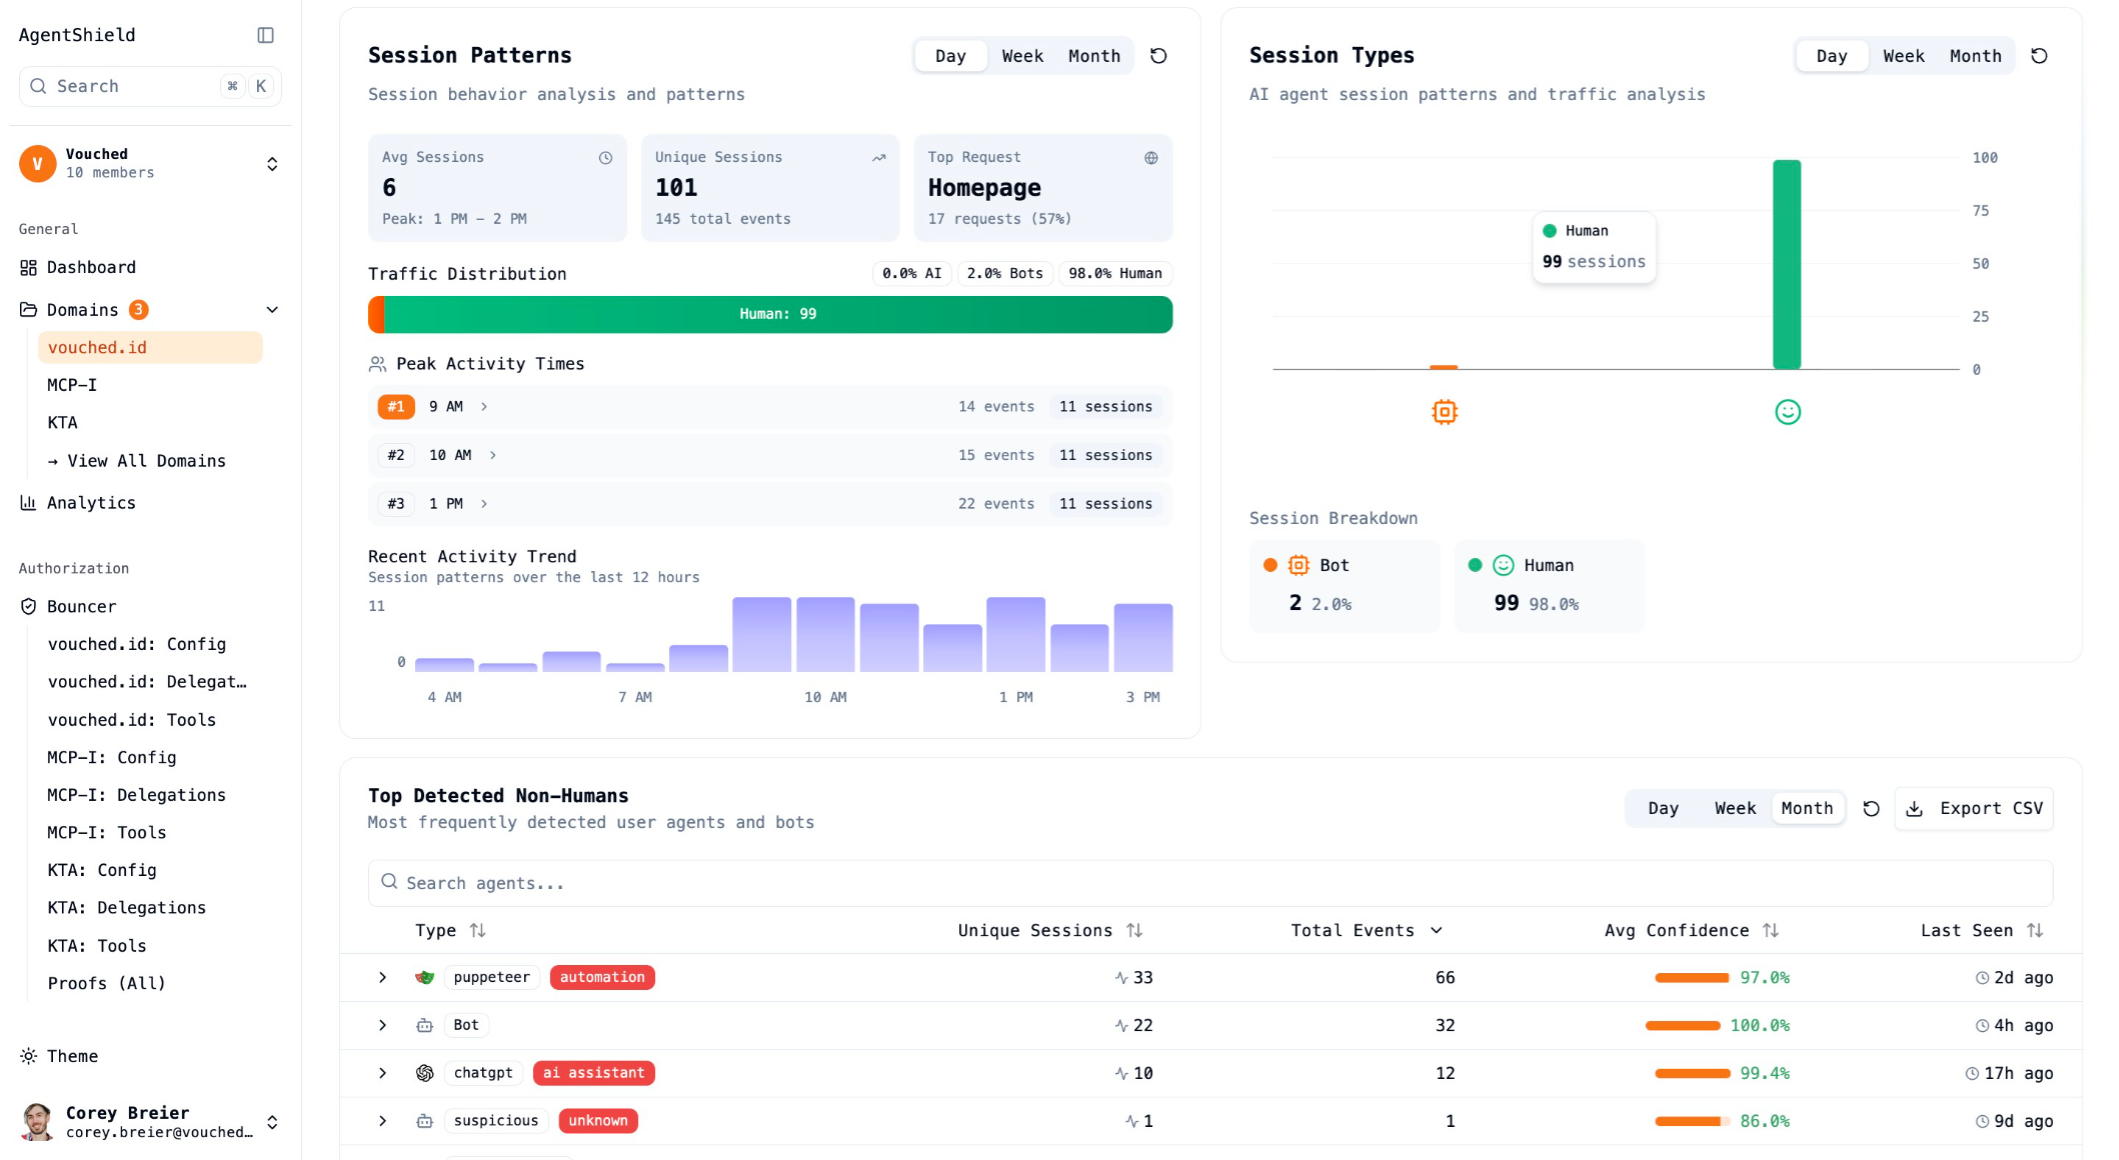Click the Search agents input field
Image resolution: width=2119 pixels, height=1160 pixels.
(x=1210, y=884)
